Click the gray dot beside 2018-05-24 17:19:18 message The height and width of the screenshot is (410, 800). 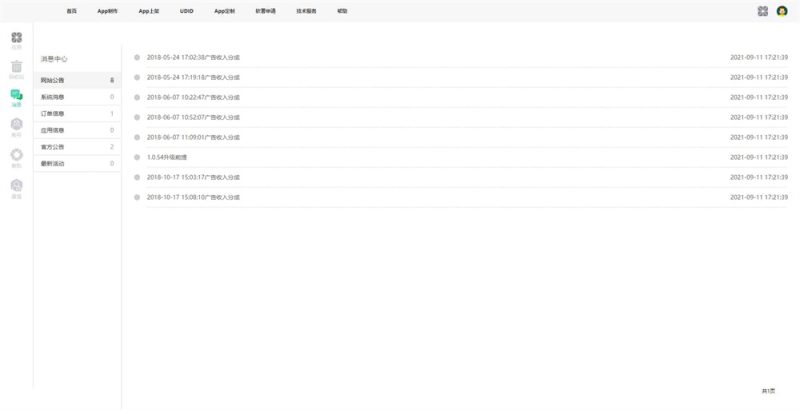pyautogui.click(x=137, y=78)
